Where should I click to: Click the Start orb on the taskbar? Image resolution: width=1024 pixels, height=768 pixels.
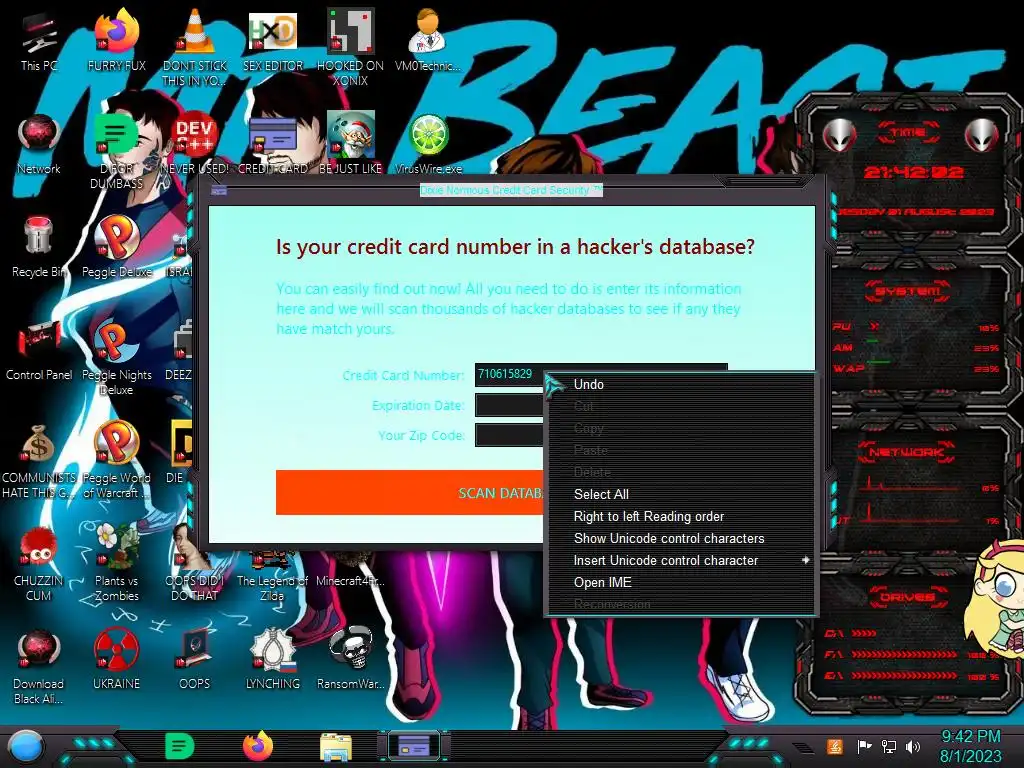click(x=25, y=746)
